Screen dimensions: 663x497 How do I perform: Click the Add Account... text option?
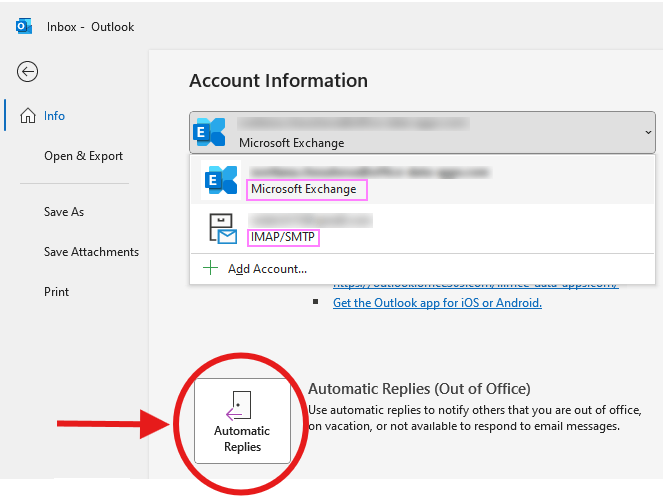click(267, 268)
